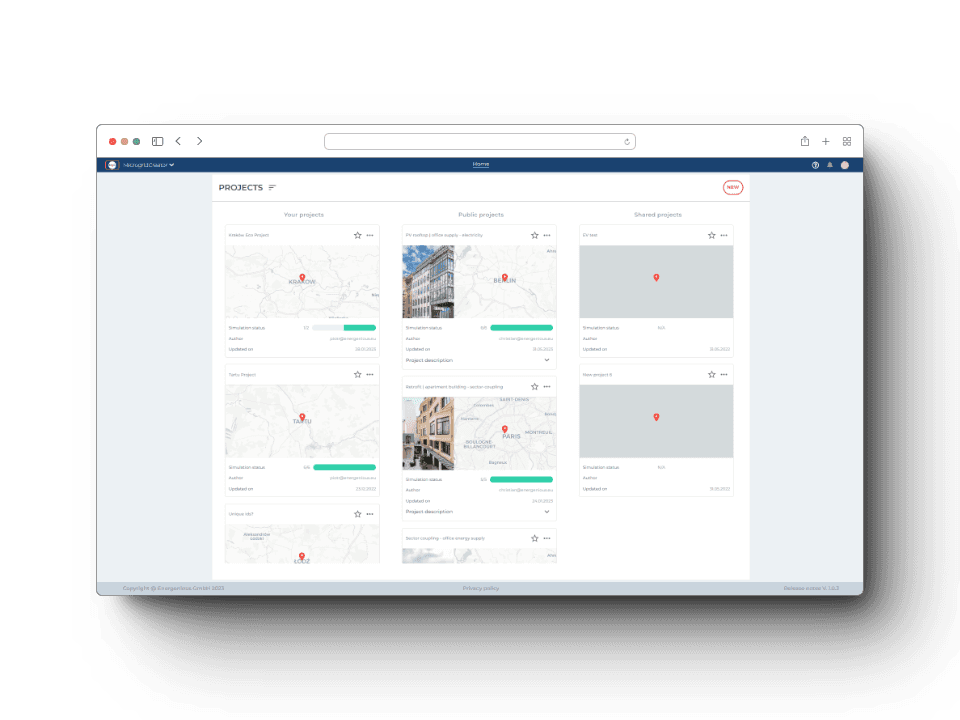The image size is (960, 720).
Task: Toggle the browser sidebar panel
Action: coord(157,142)
